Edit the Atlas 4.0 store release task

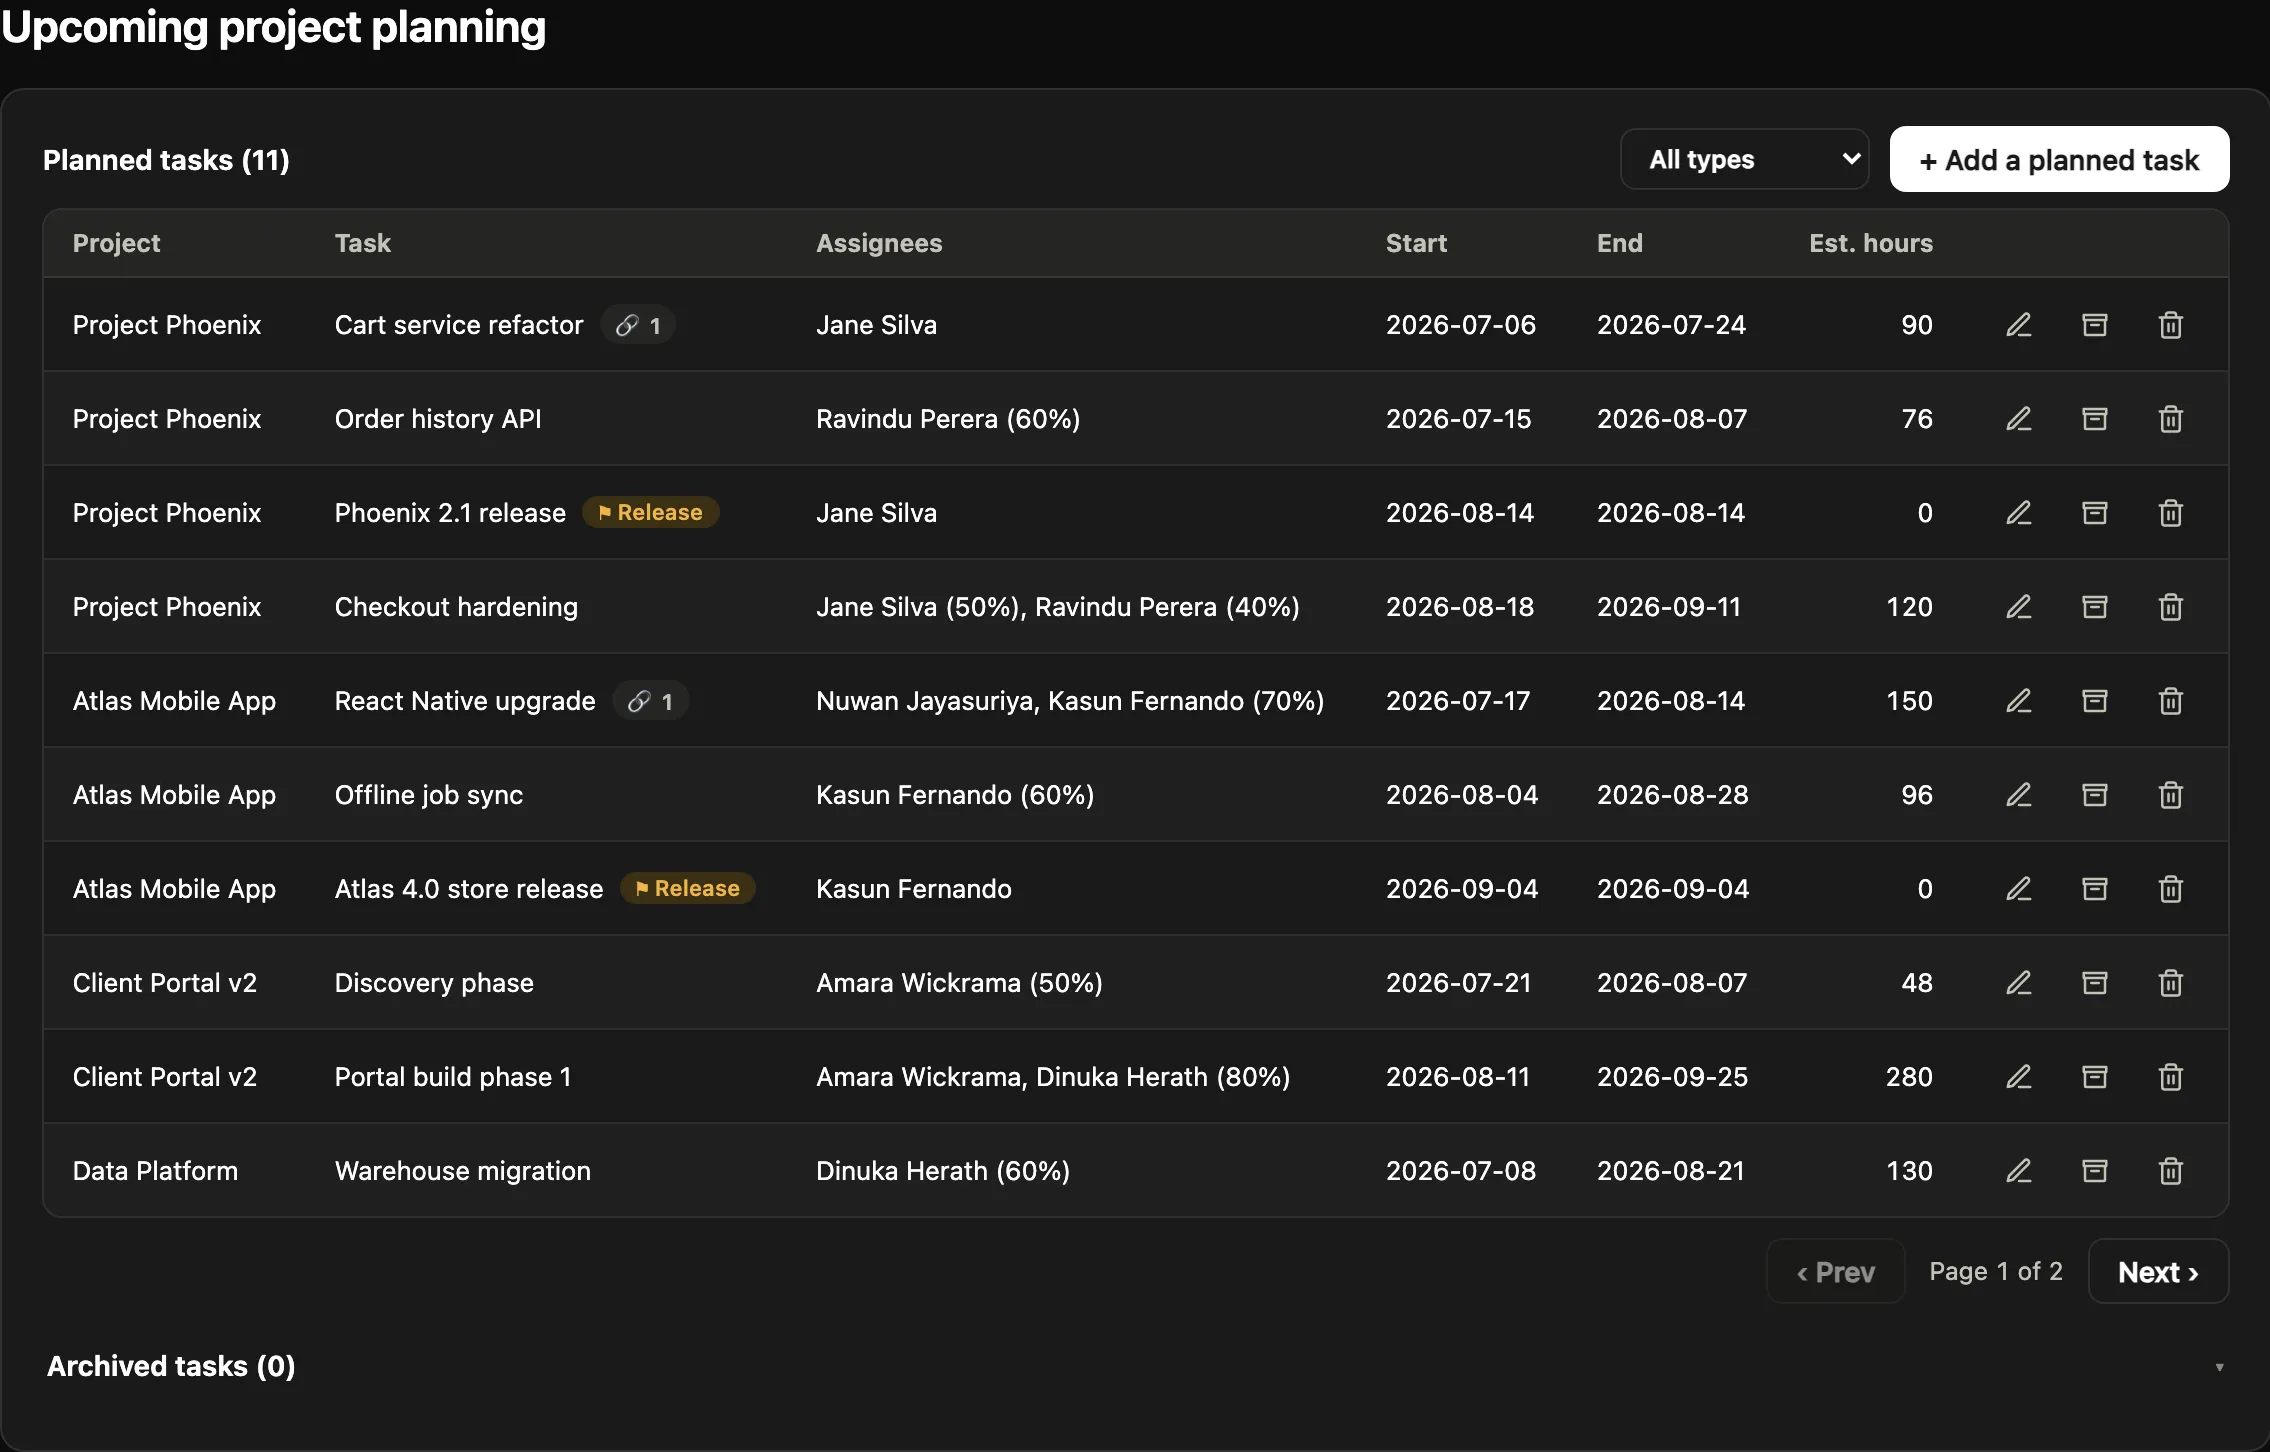[2019, 889]
